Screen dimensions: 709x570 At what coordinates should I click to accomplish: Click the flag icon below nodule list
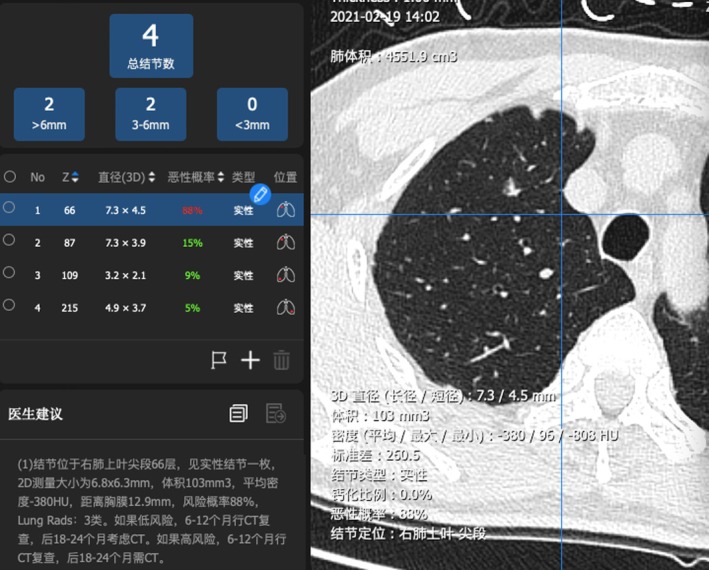pos(219,360)
